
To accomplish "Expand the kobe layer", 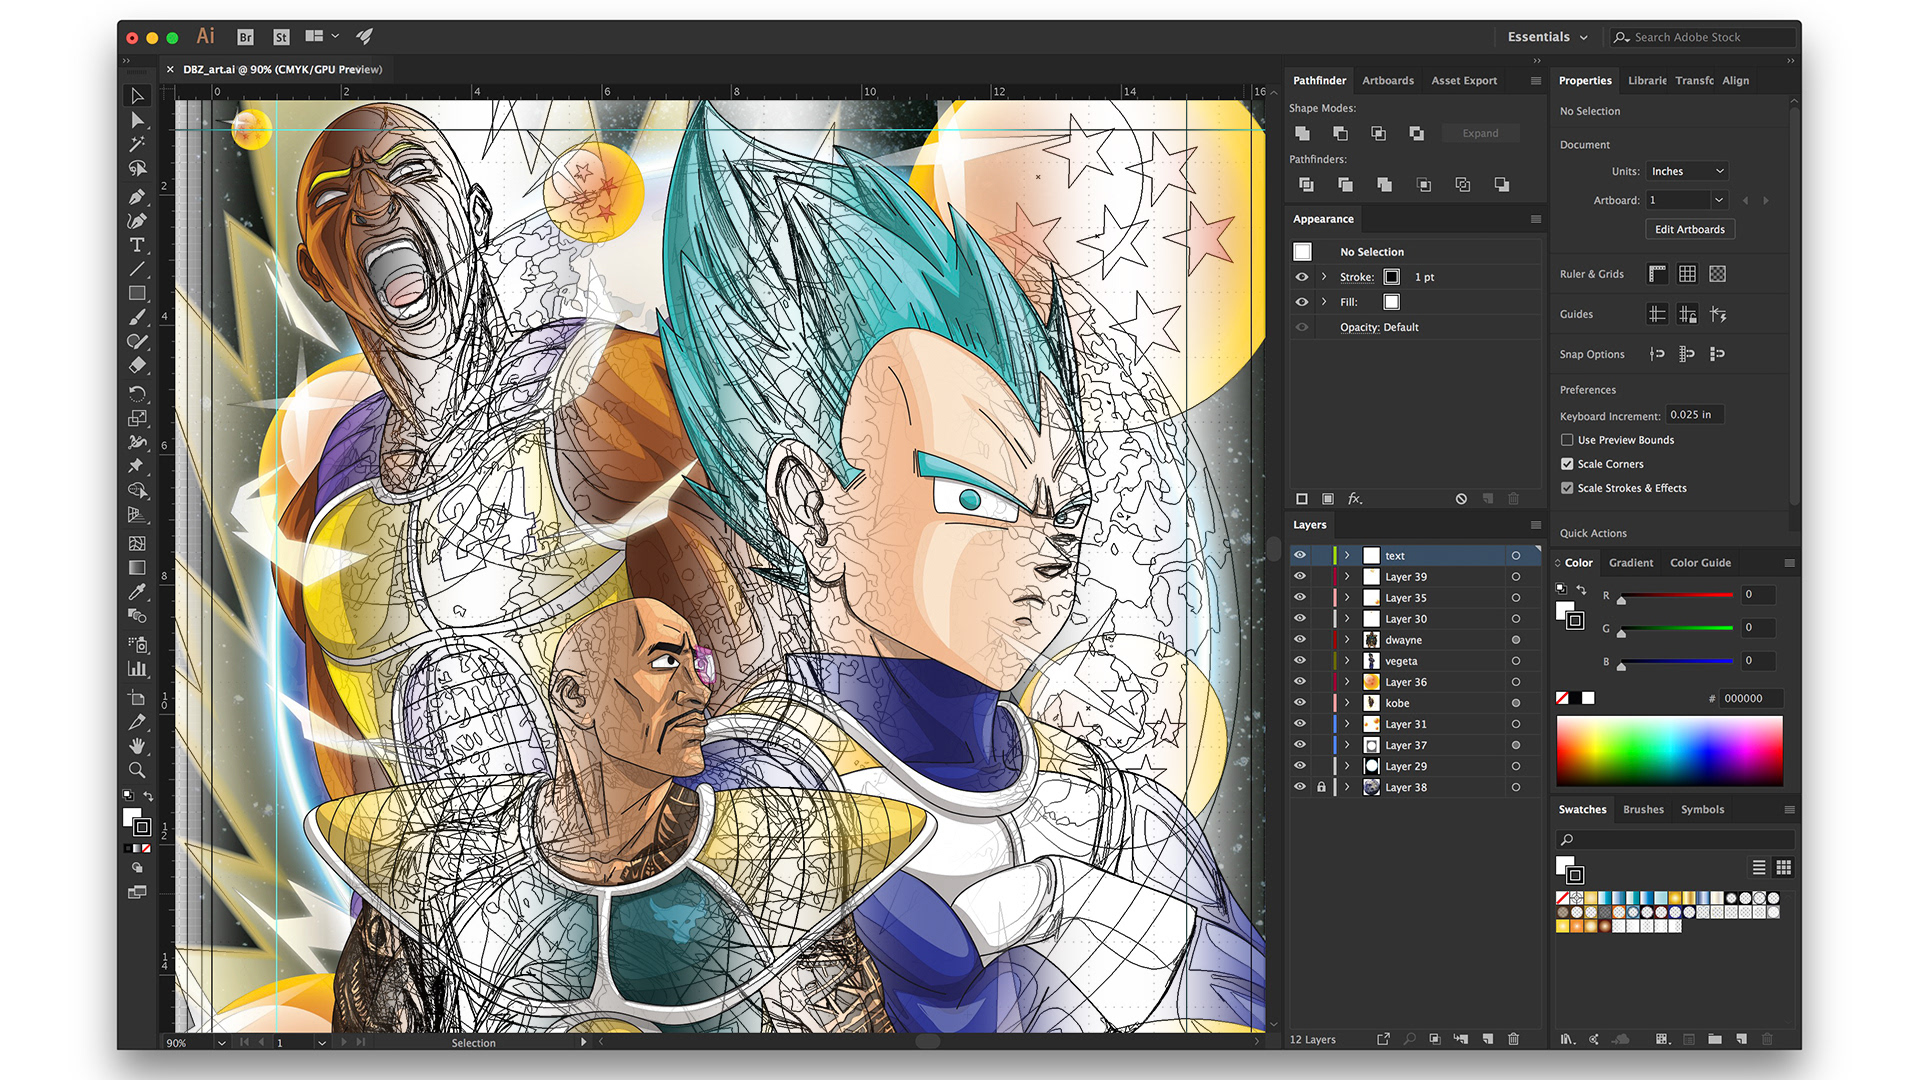I will click(1347, 703).
